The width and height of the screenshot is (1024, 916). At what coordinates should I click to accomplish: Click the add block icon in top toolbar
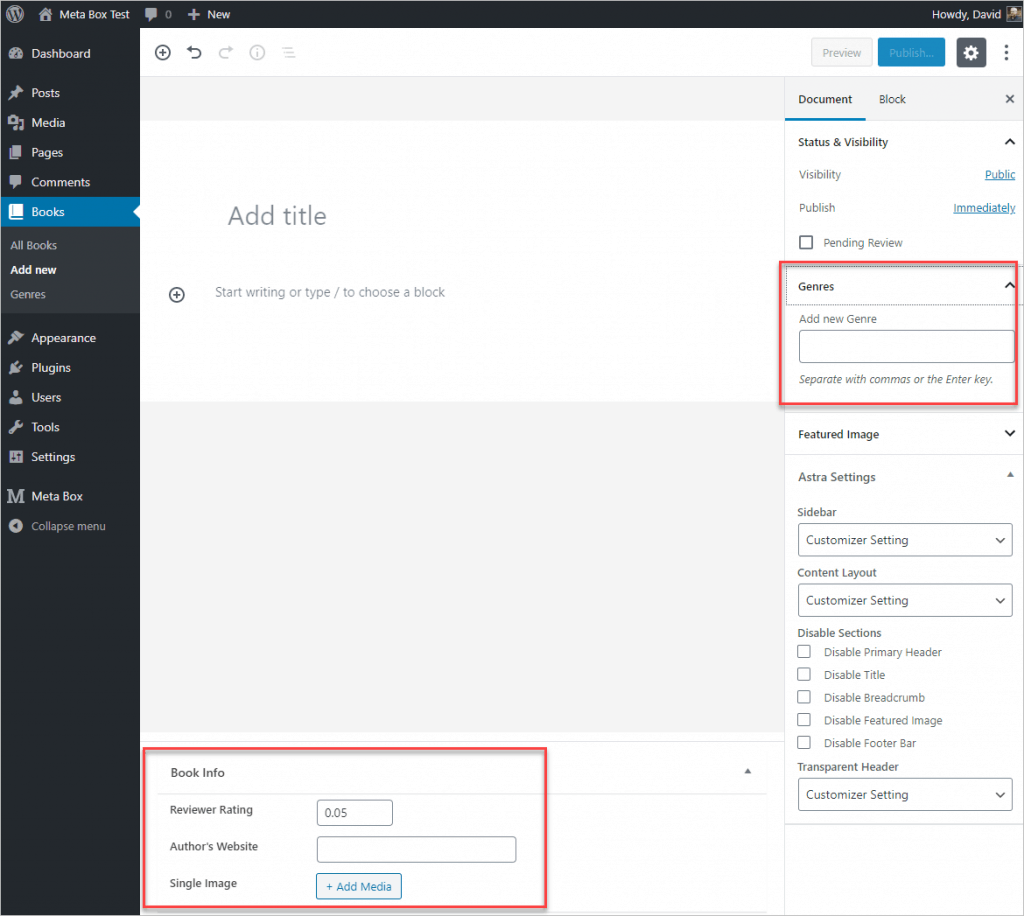pos(163,53)
